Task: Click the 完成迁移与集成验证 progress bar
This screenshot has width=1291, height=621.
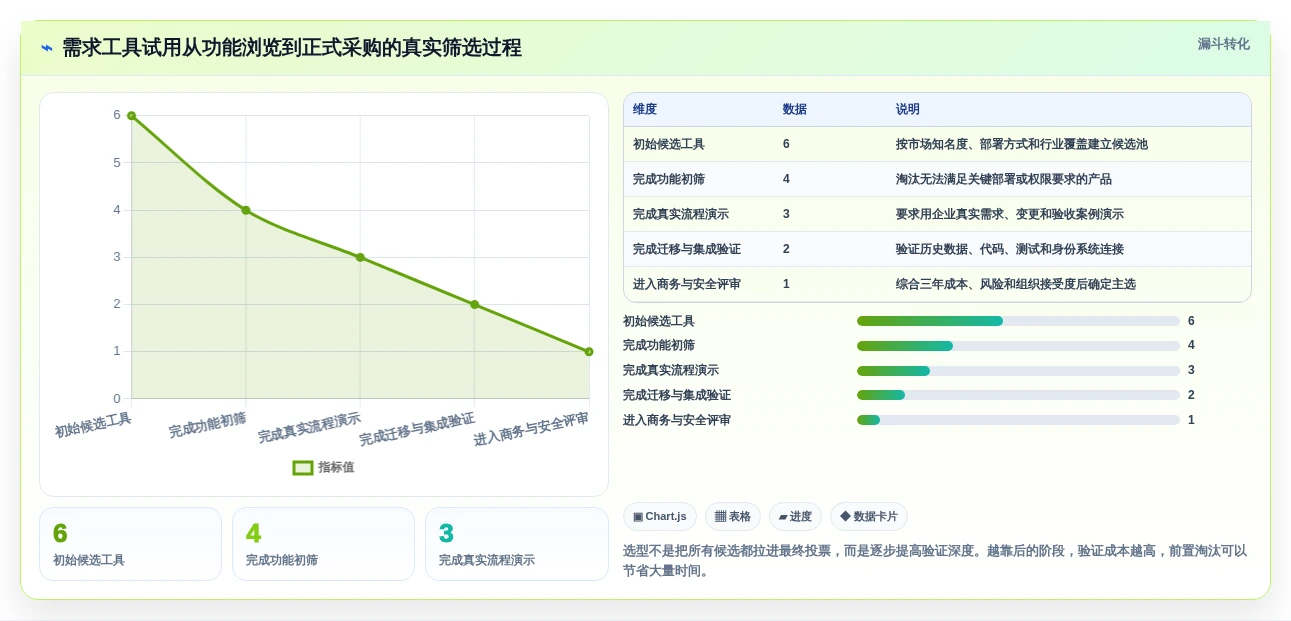Action: click(x=1018, y=395)
